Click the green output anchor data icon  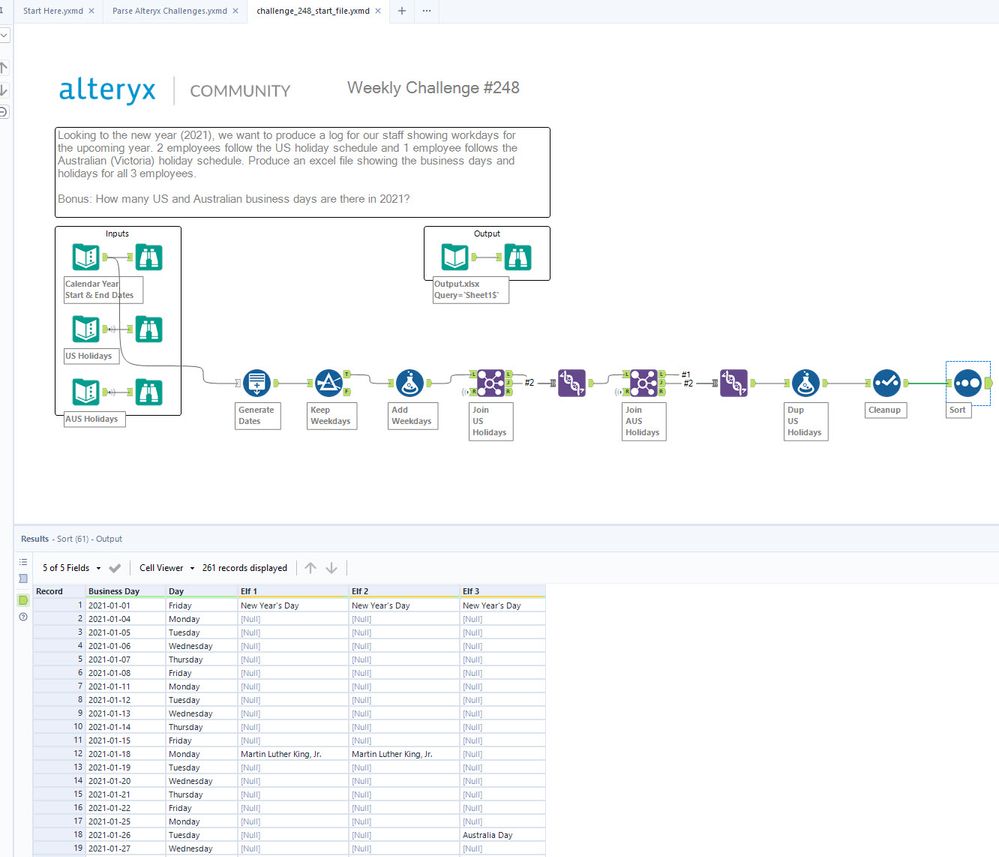23,600
